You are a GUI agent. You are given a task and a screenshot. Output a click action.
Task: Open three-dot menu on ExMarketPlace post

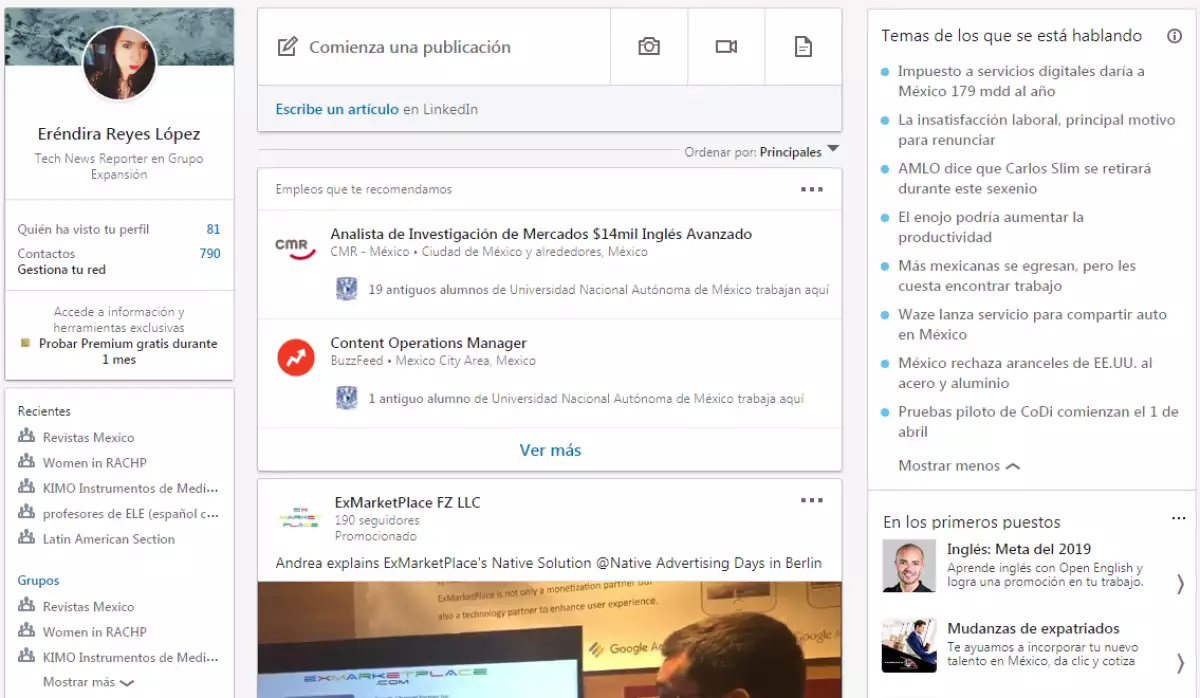point(811,500)
